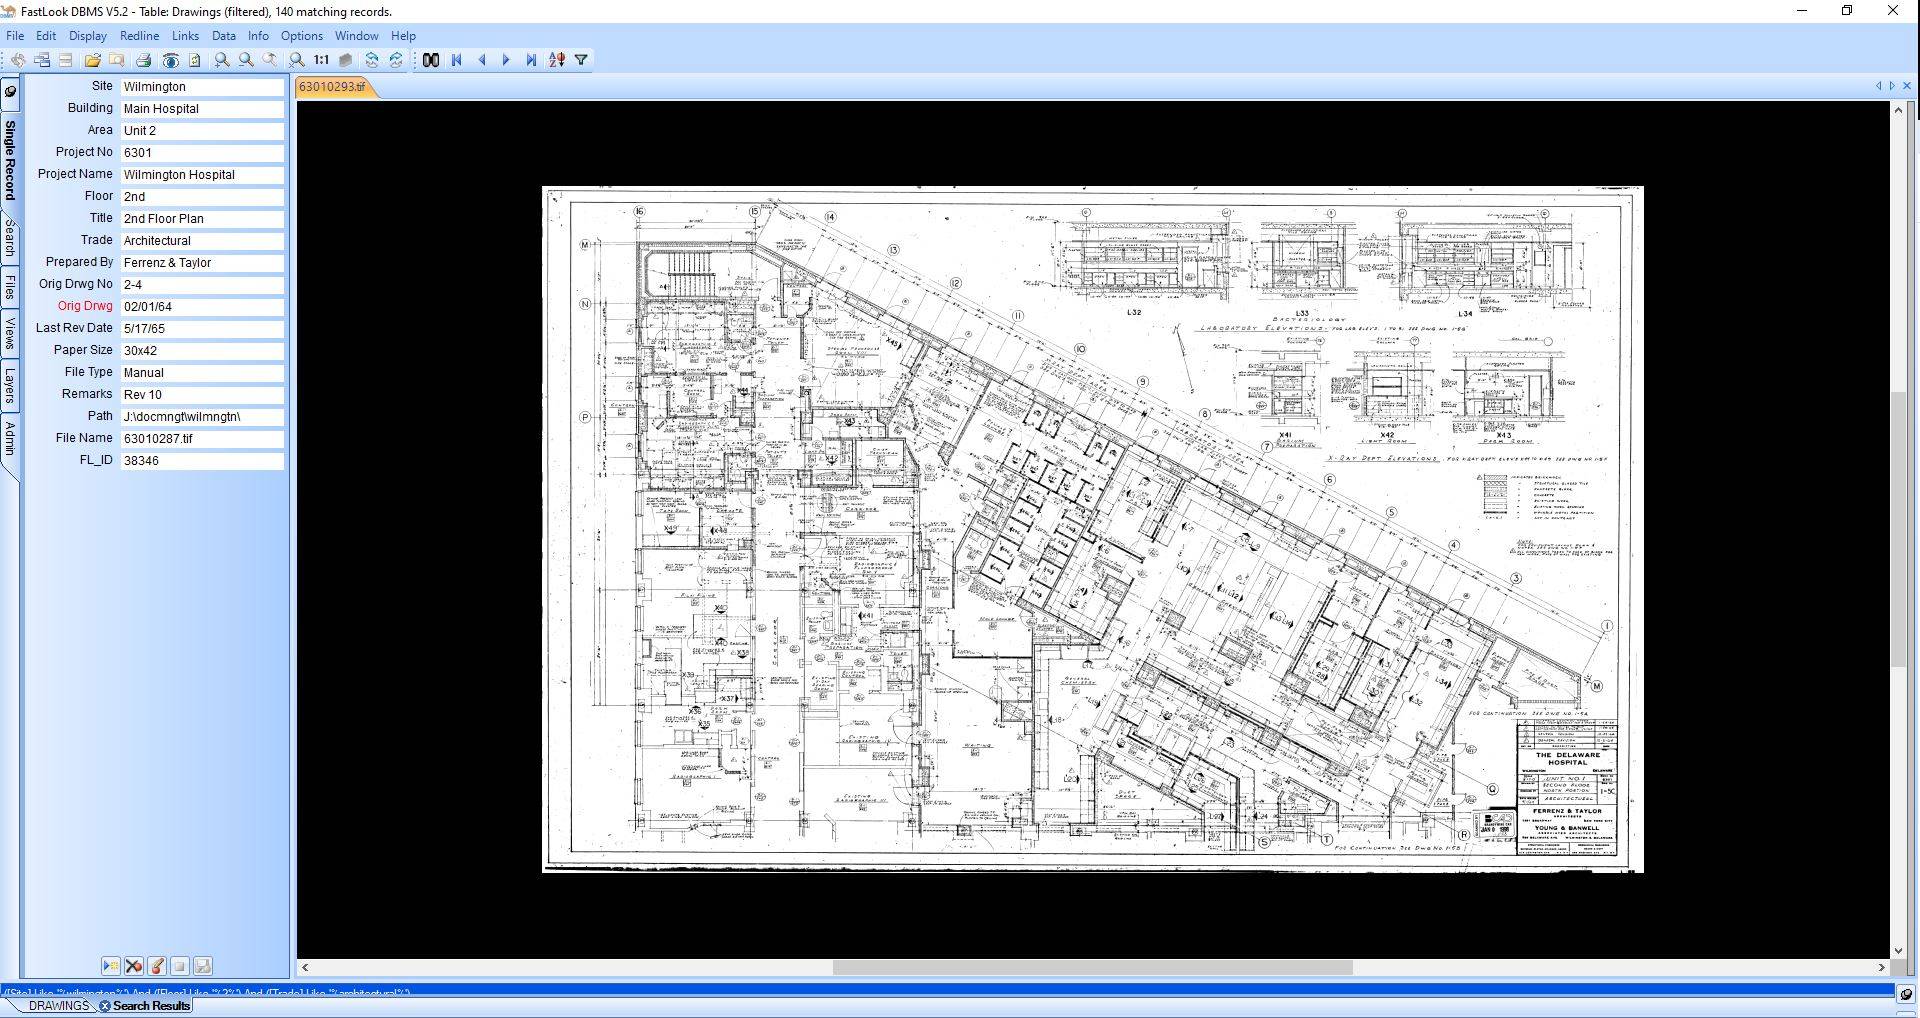Screen dimensions: 1920x1018
Task: Click the Open file folder icon
Action: tap(92, 60)
